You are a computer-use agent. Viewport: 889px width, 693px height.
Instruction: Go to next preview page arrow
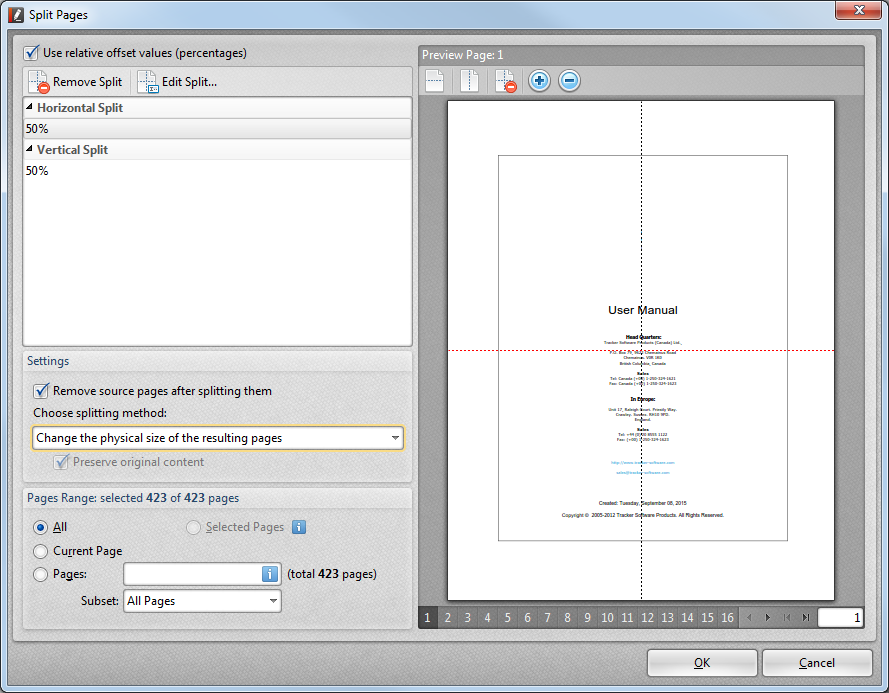[768, 618]
